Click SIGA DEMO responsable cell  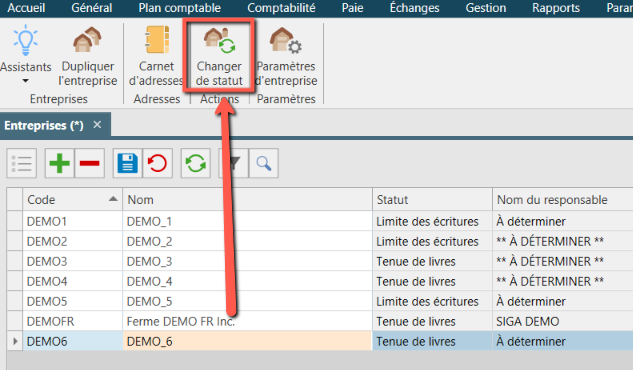point(563,321)
